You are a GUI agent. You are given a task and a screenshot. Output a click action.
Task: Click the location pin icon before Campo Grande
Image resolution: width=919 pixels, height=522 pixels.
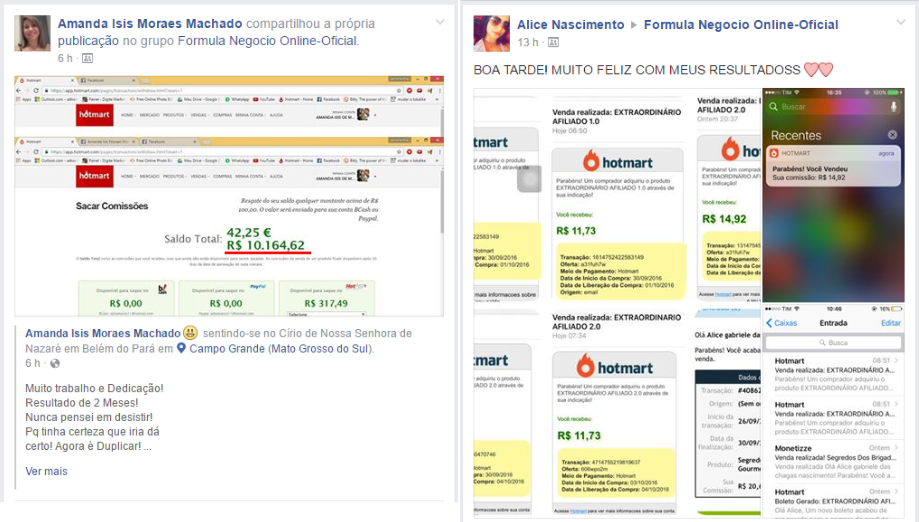182,349
